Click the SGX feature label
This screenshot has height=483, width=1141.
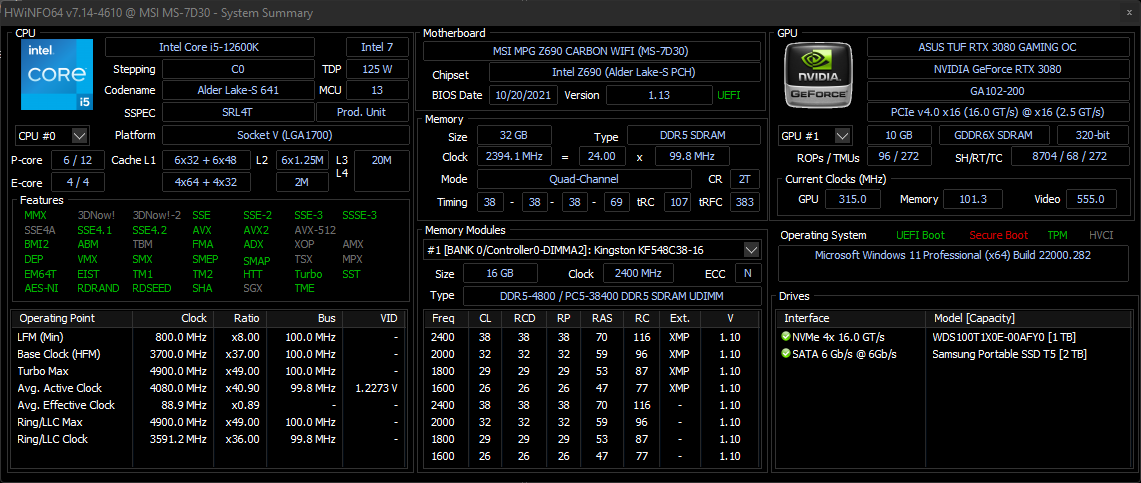(253, 288)
